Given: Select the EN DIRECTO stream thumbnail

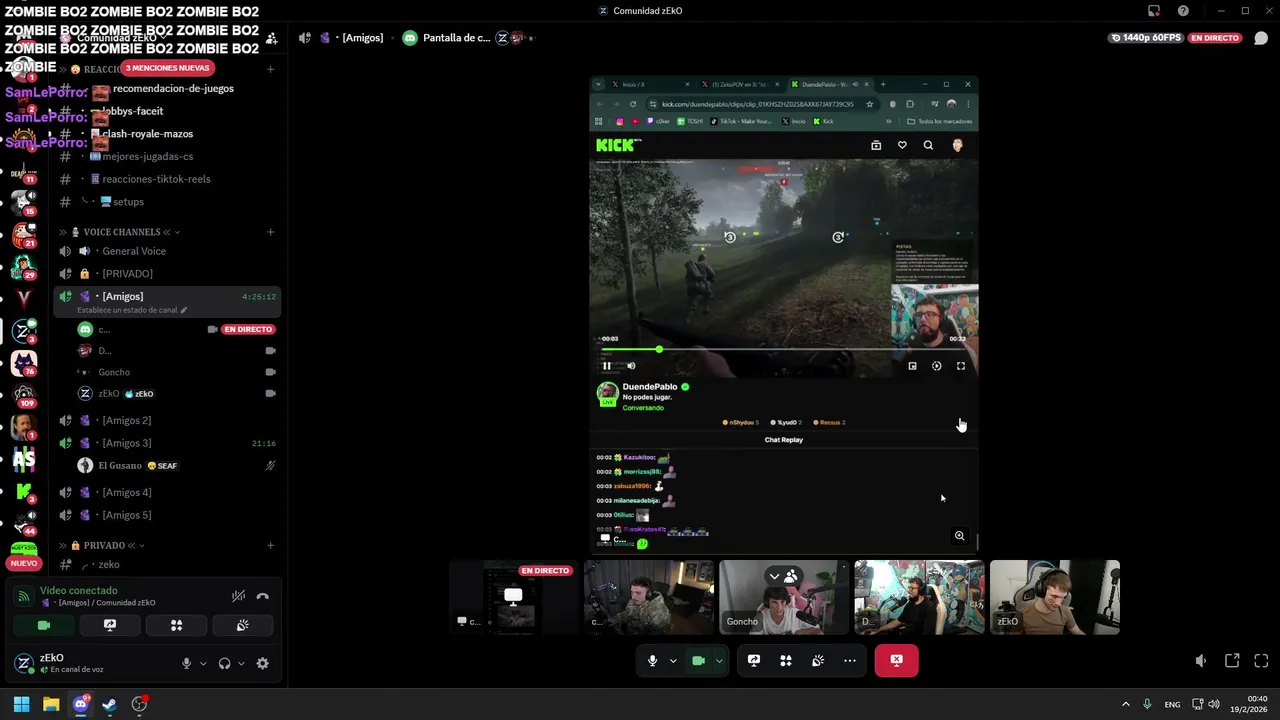Looking at the screenshot, I should click(x=514, y=597).
